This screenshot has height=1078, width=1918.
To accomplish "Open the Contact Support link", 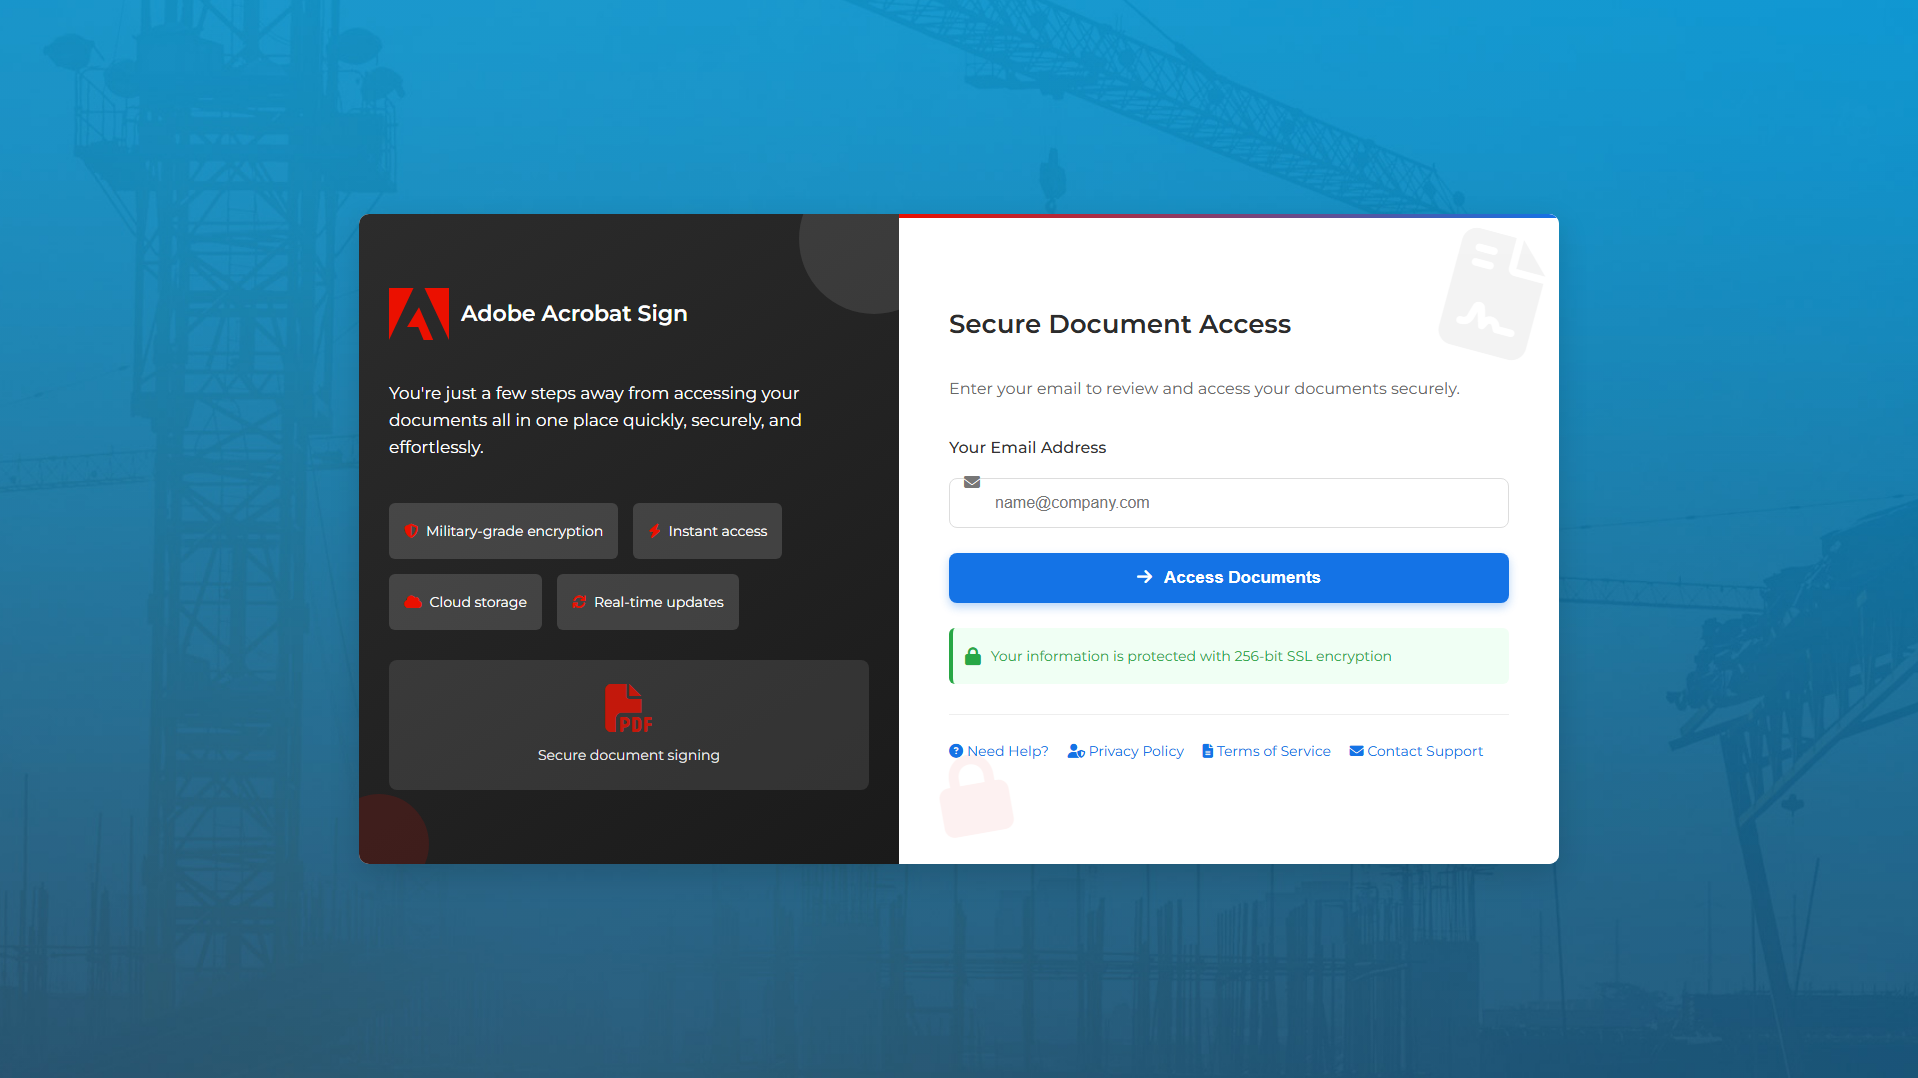I will tap(1416, 751).
